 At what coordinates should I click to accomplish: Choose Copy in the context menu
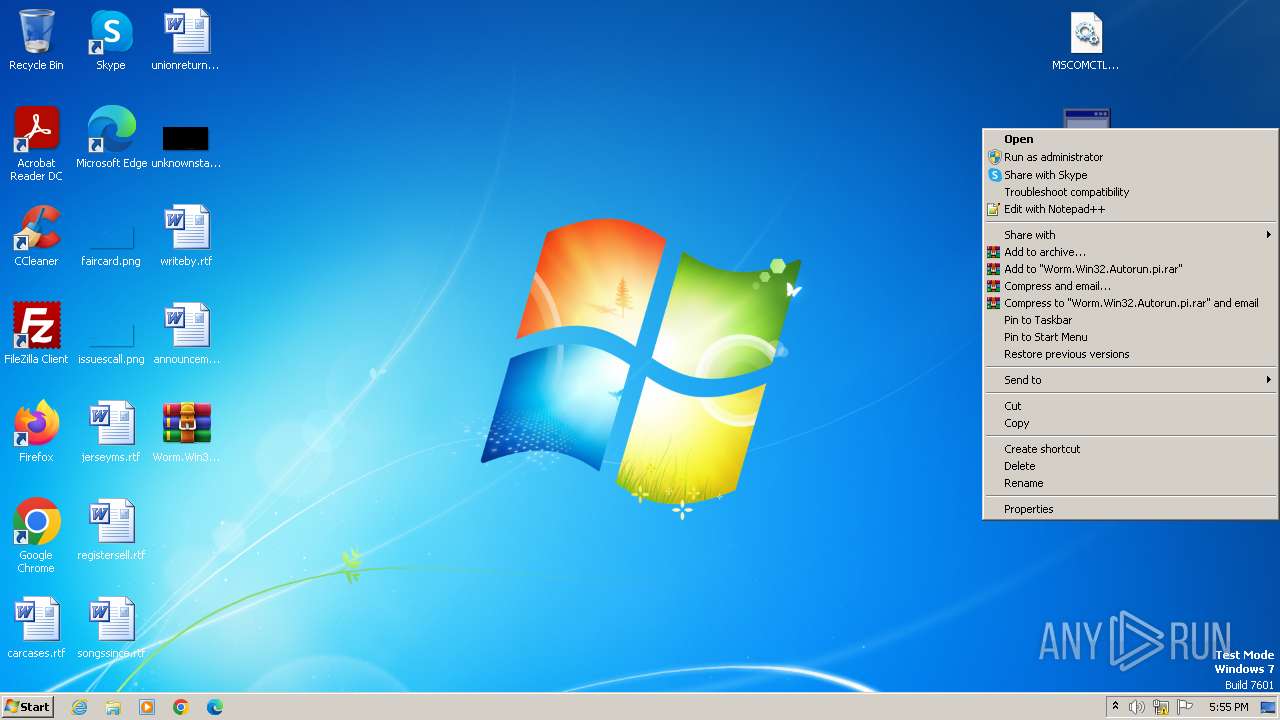pyautogui.click(x=1130, y=423)
